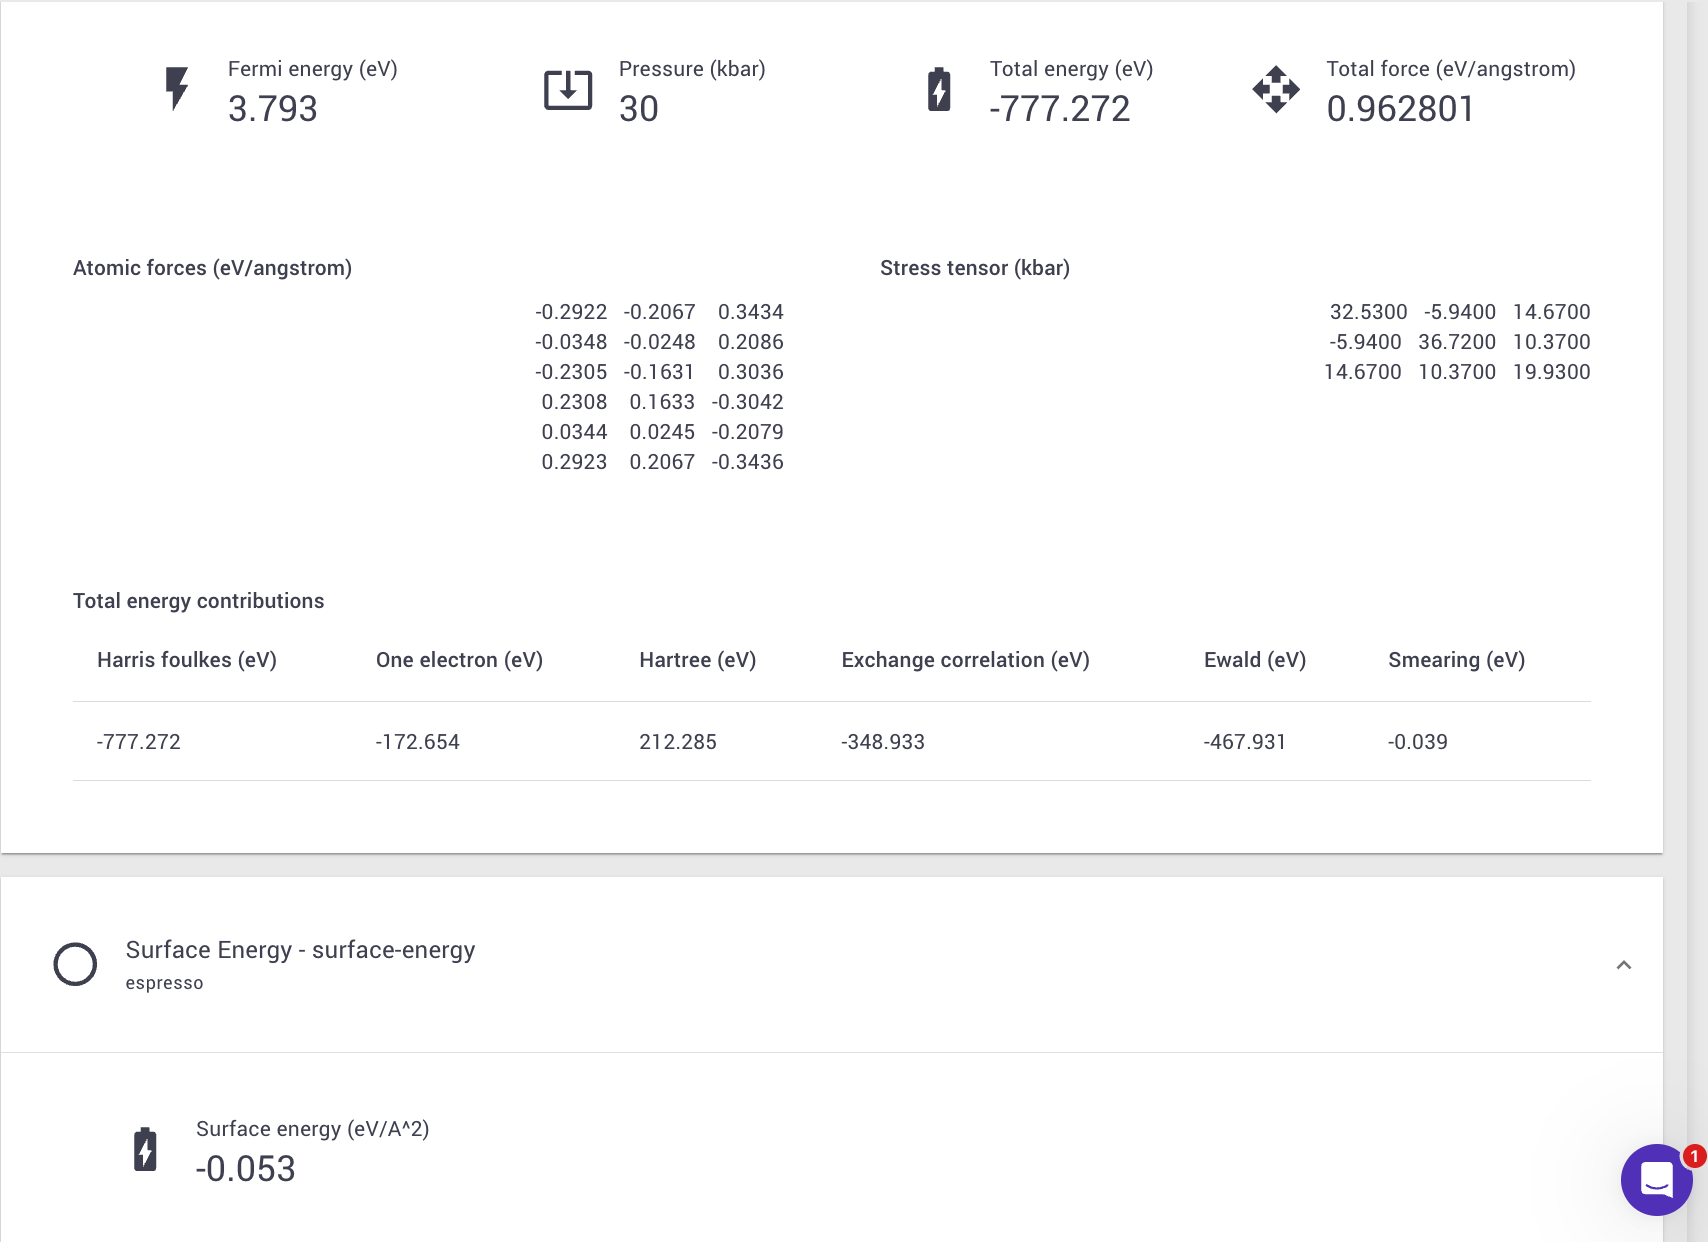Click Surface energy (eV/A^2) label
The image size is (1708, 1242).
[313, 1129]
